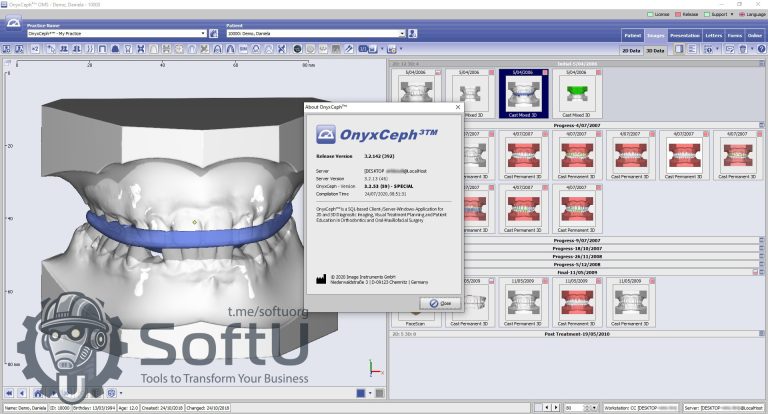Image resolution: width=768 pixels, height=414 pixels.
Task: Switch to the Images tab
Action: point(655,35)
